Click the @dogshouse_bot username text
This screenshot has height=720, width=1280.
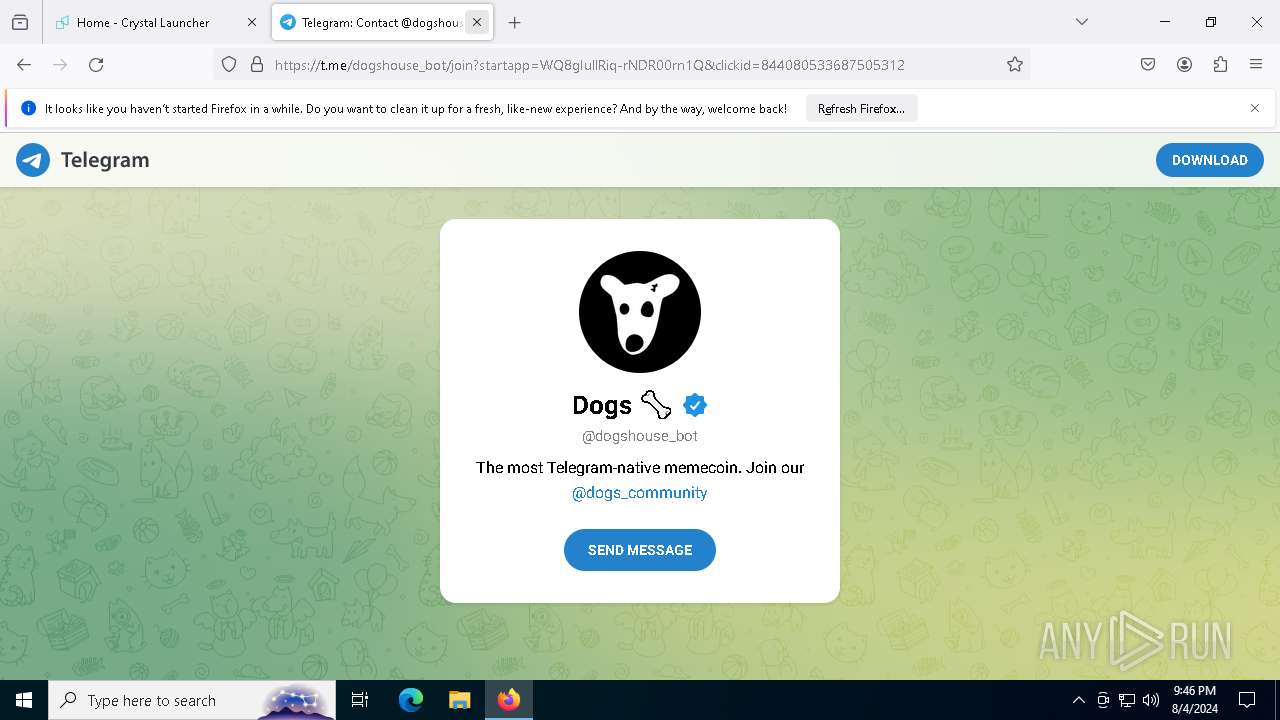[x=640, y=436]
